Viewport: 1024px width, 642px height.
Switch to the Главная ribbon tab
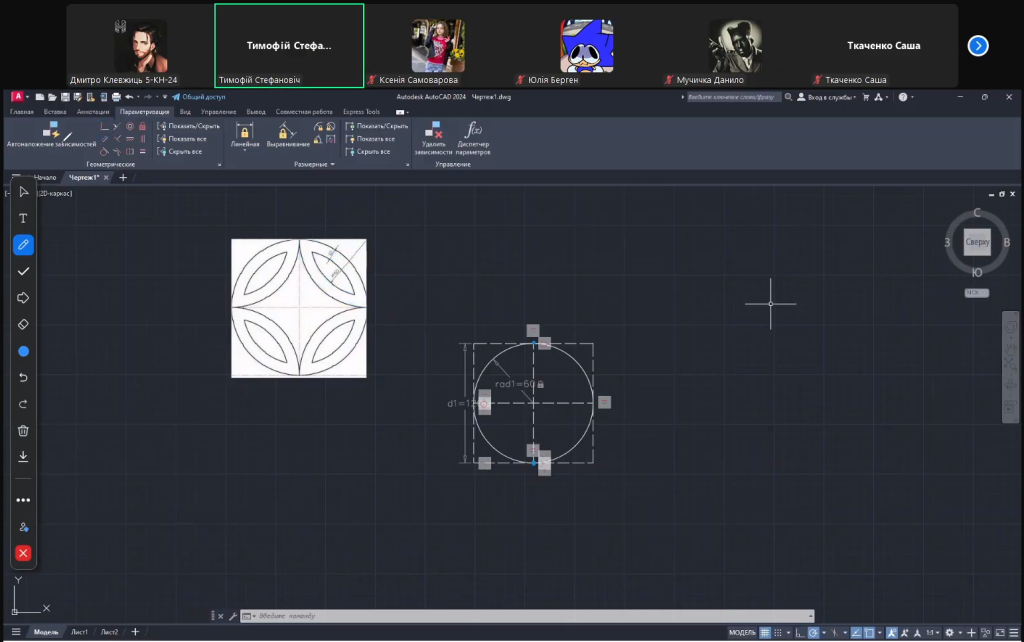coord(21,112)
